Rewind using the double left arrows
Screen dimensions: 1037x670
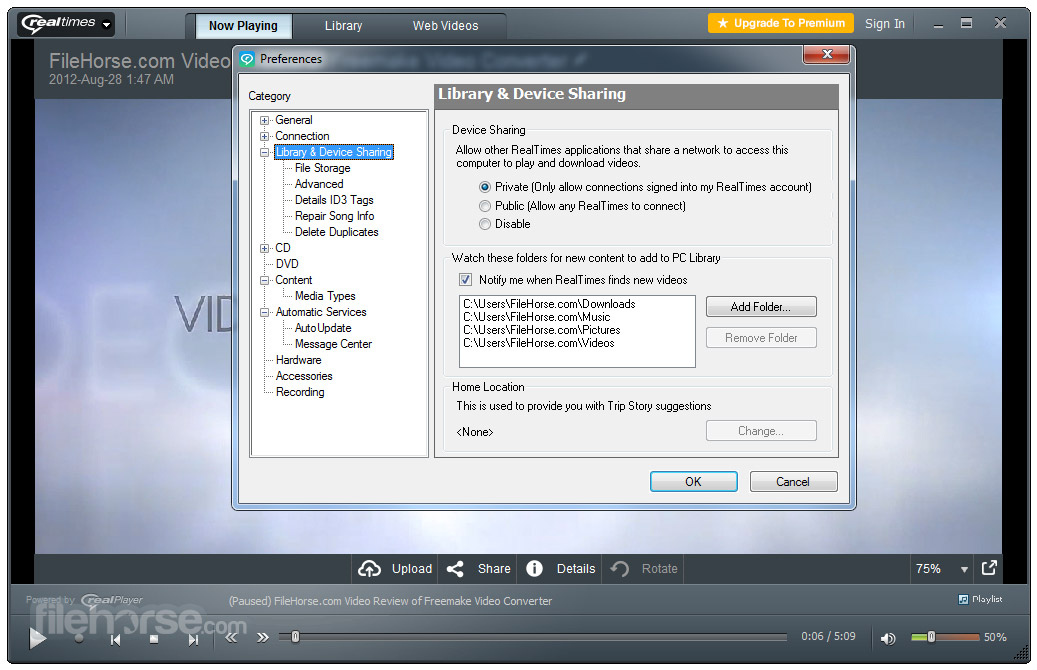[x=231, y=638]
